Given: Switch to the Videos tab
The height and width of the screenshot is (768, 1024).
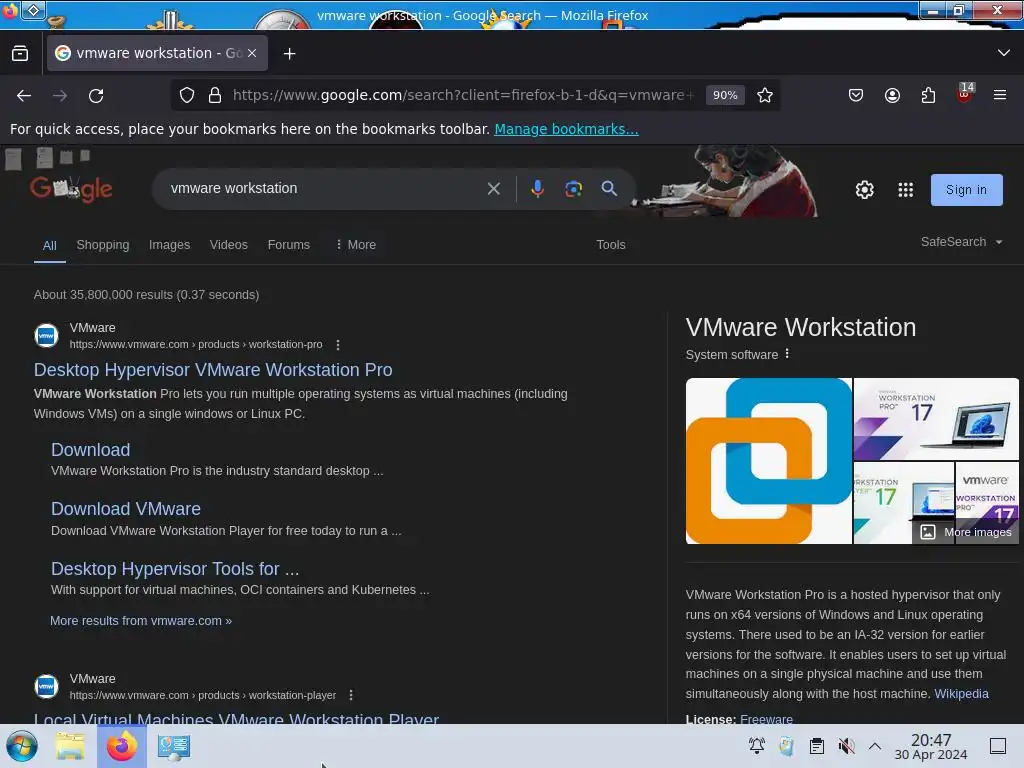Looking at the screenshot, I should coord(229,245).
